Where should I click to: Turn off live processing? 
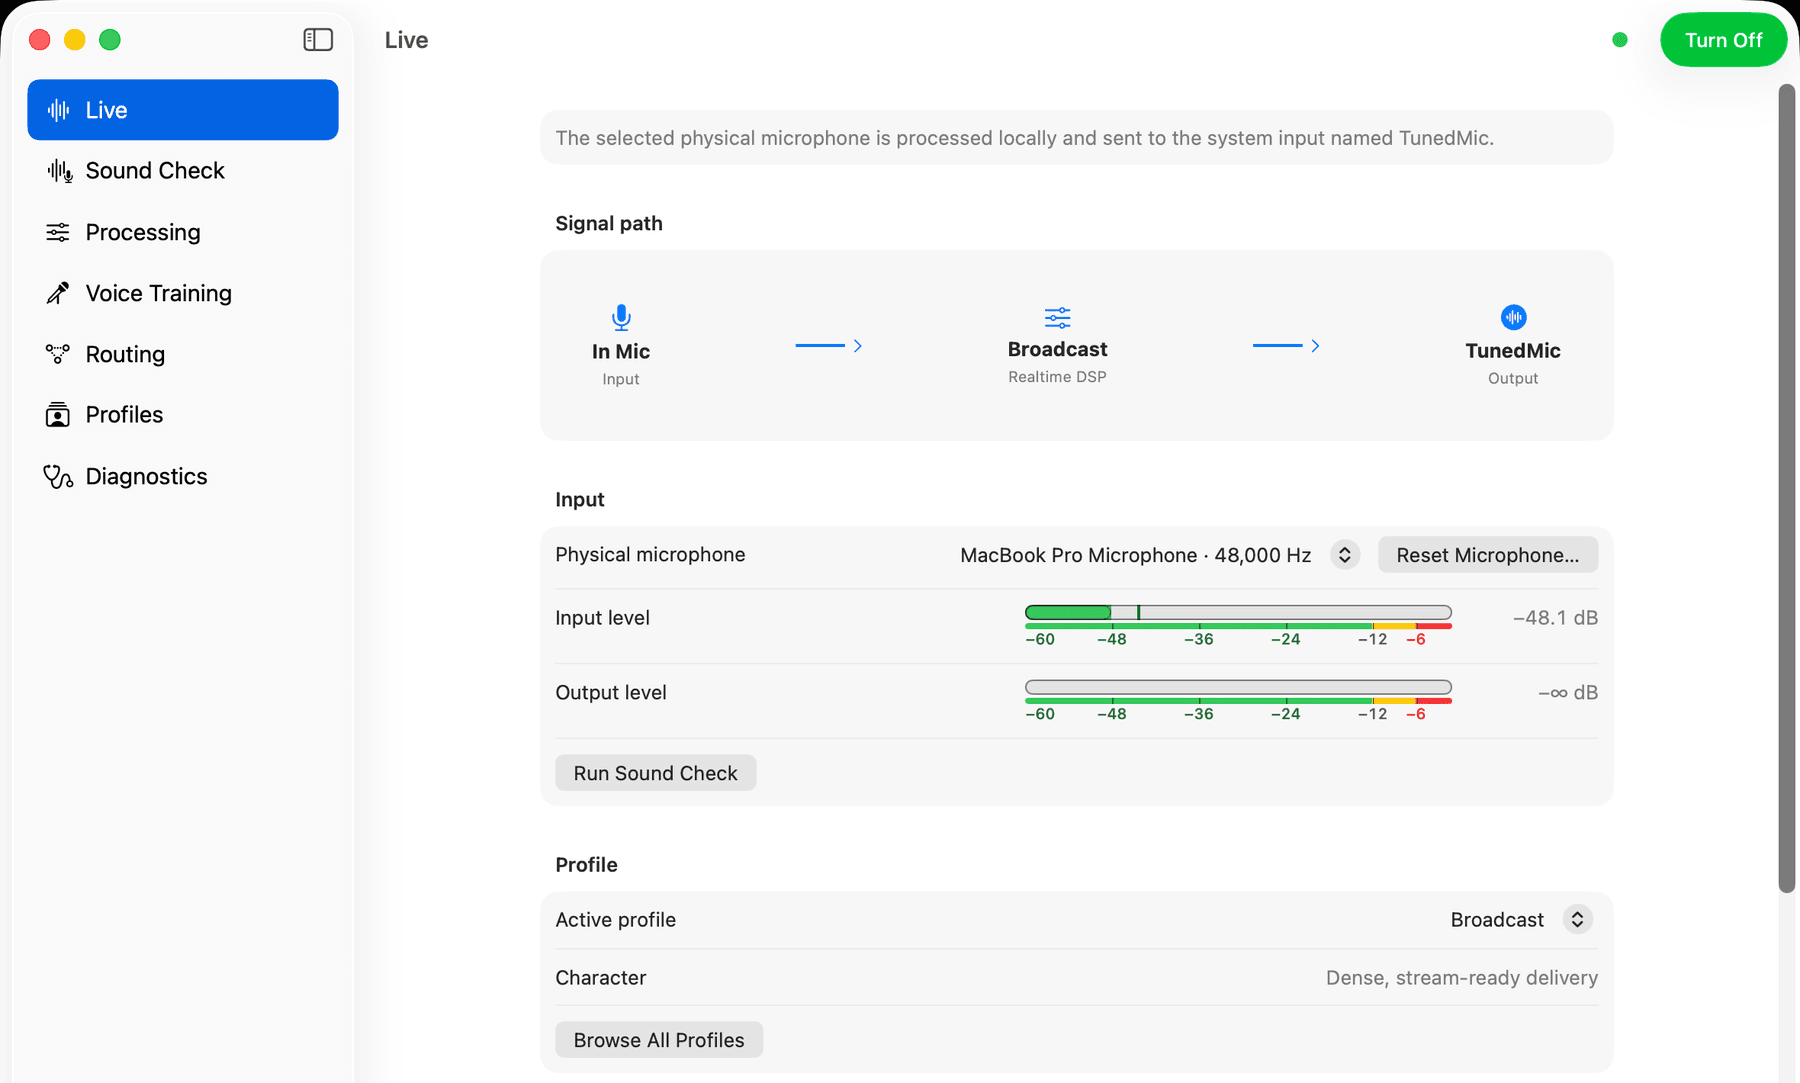coord(1723,40)
